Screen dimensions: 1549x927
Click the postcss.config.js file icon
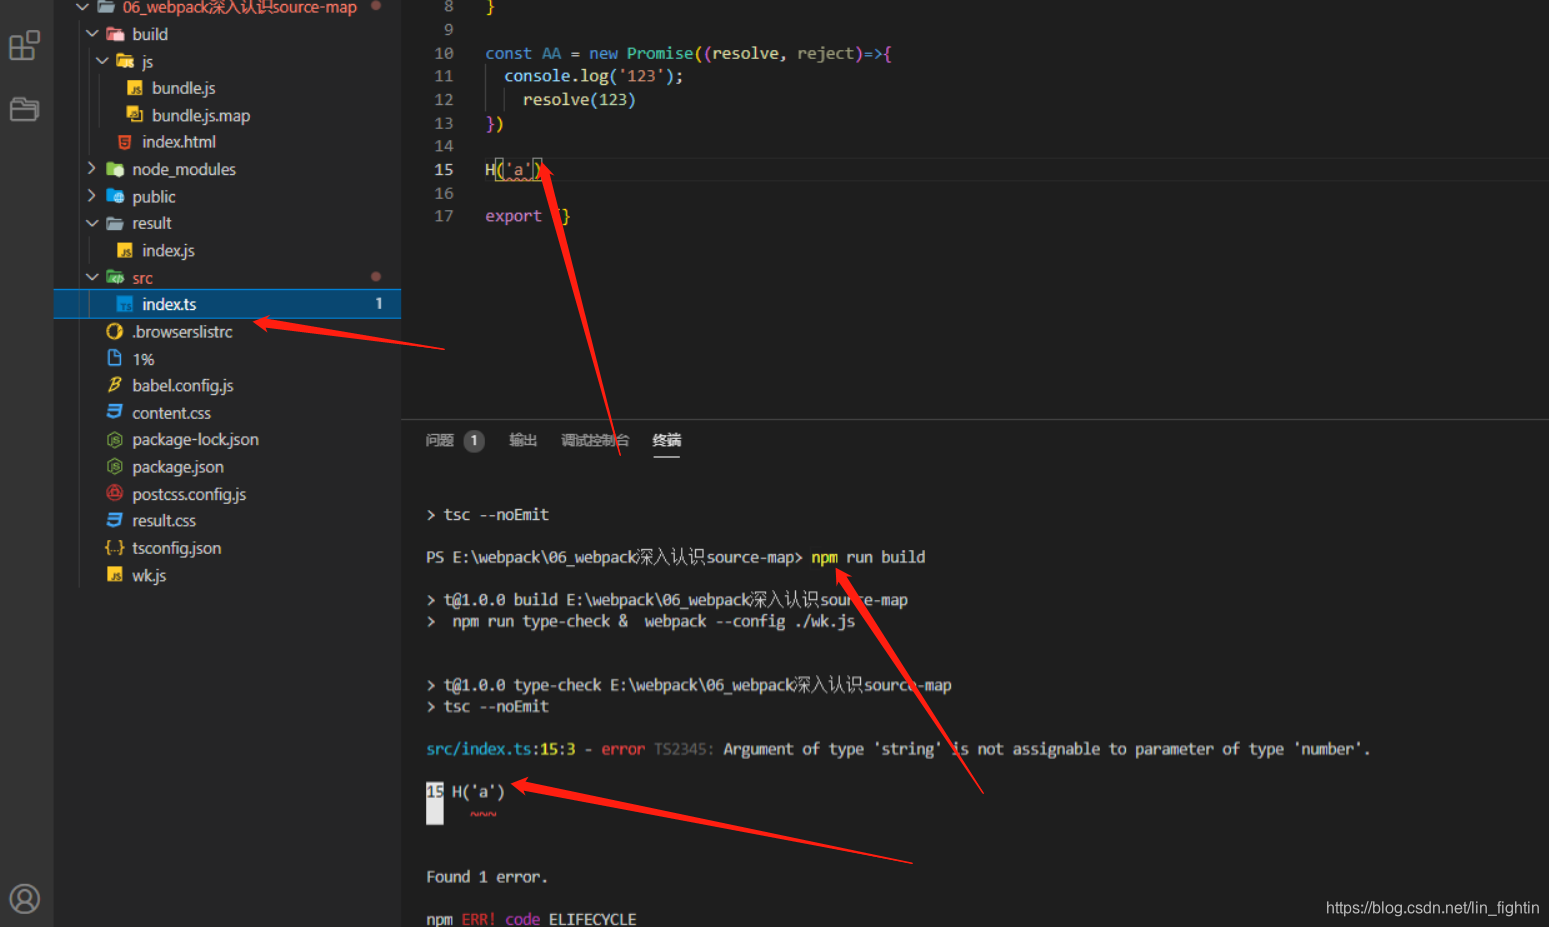click(x=115, y=493)
